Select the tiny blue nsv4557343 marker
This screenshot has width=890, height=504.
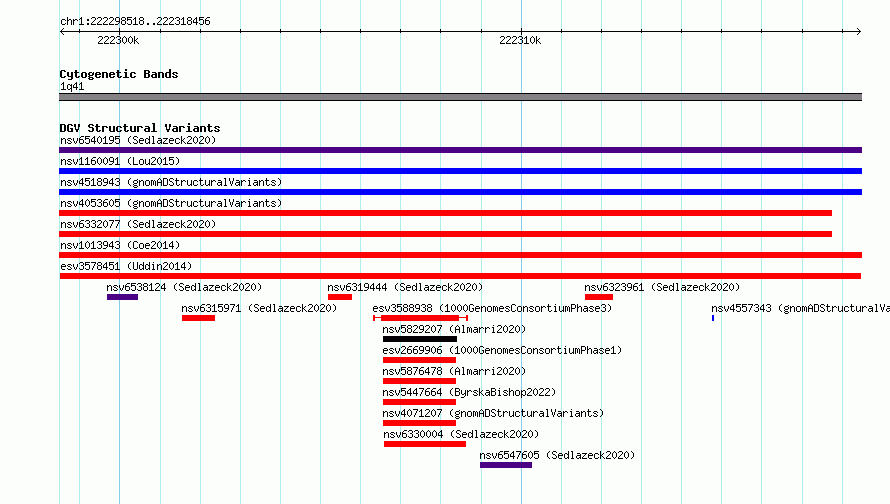click(713, 318)
